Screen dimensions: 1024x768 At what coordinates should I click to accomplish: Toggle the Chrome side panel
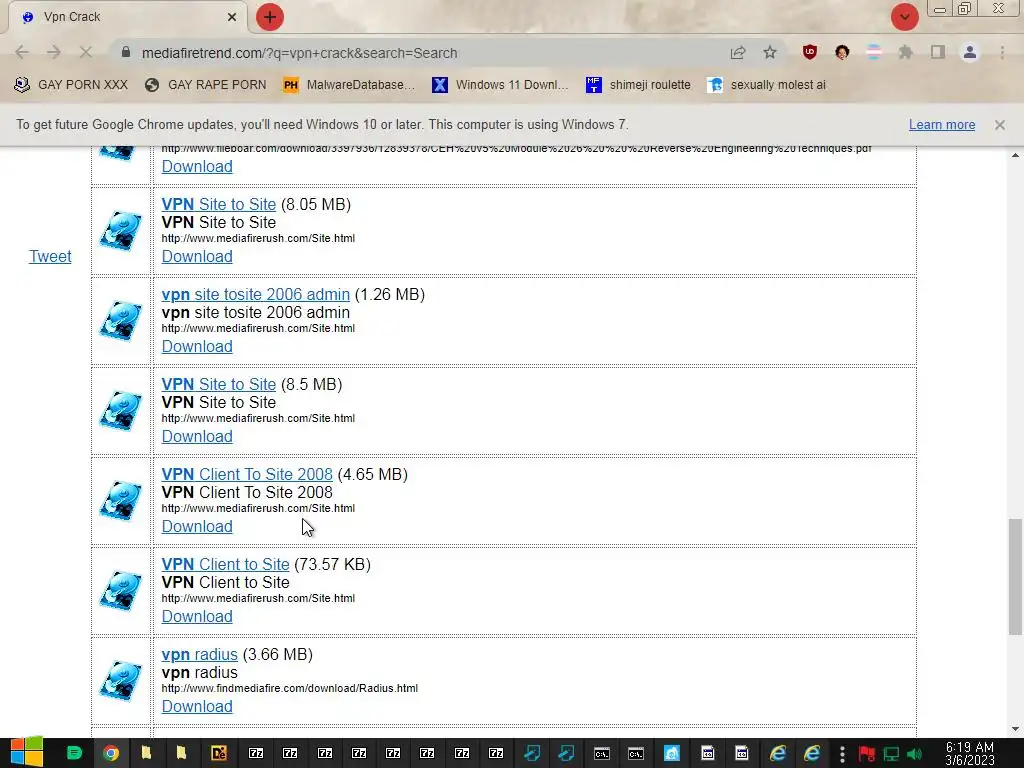(938, 53)
